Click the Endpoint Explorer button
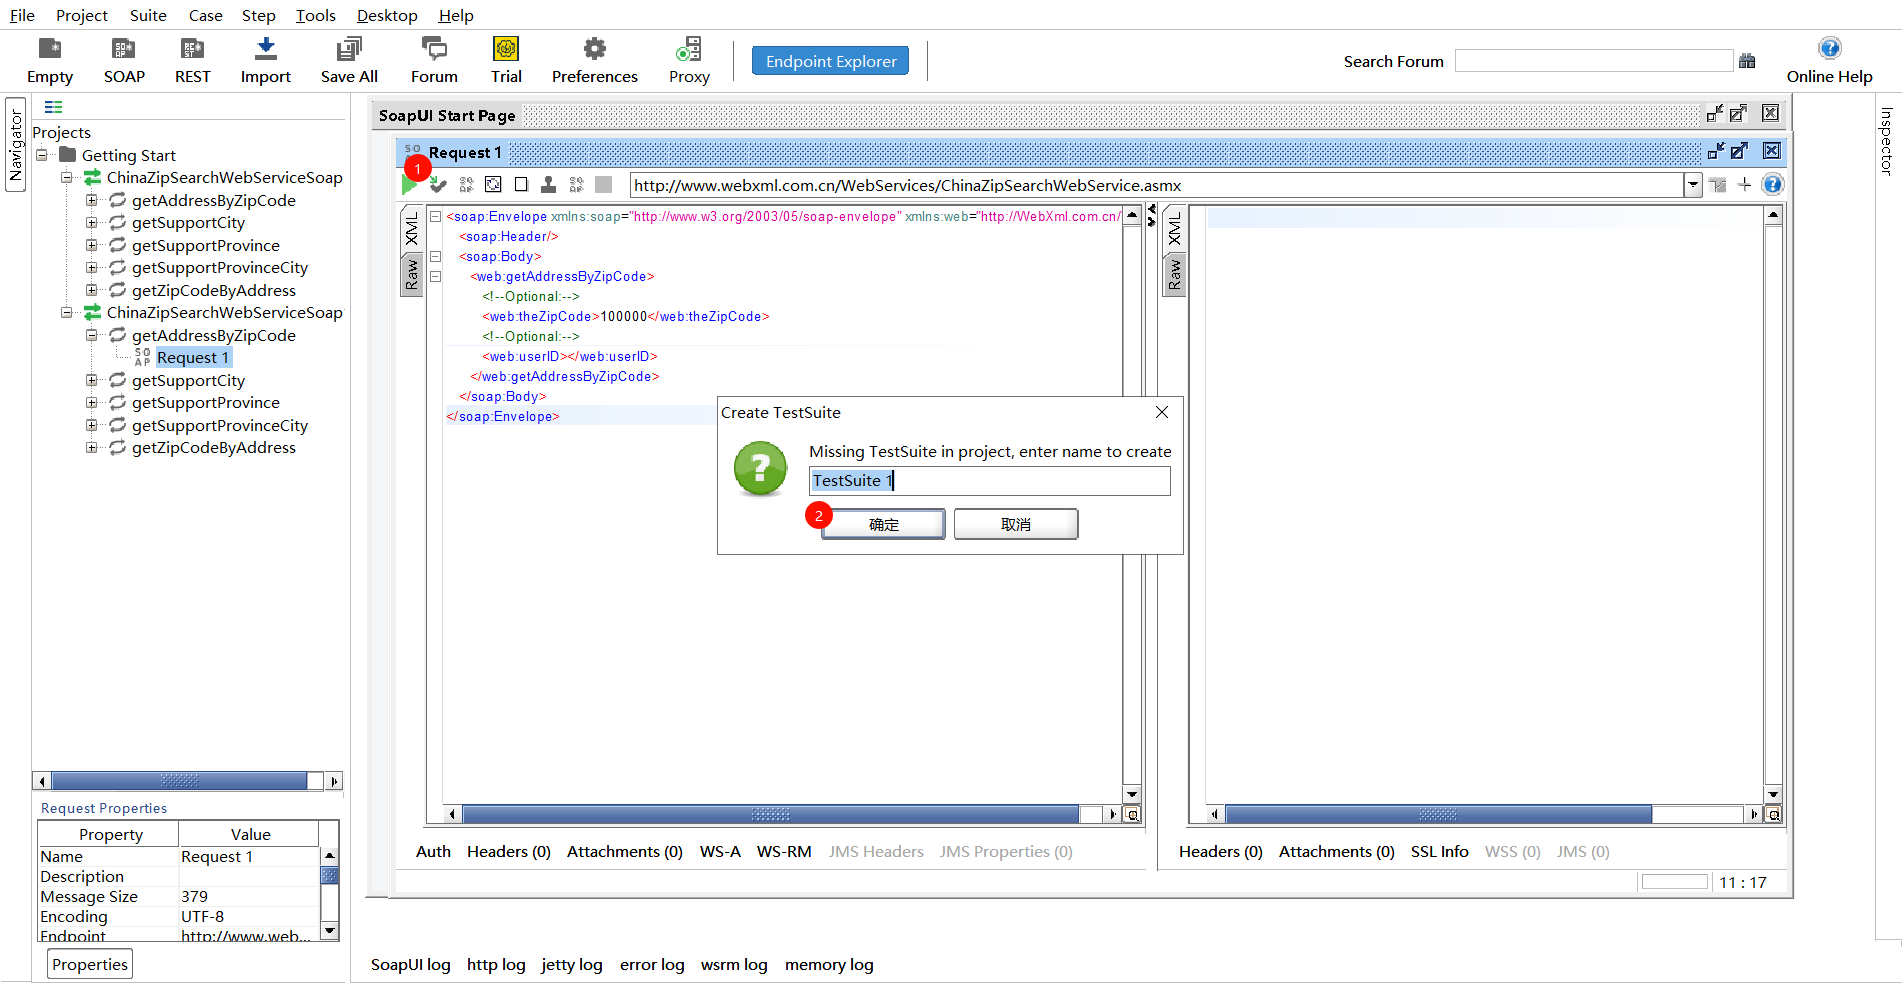 [830, 61]
